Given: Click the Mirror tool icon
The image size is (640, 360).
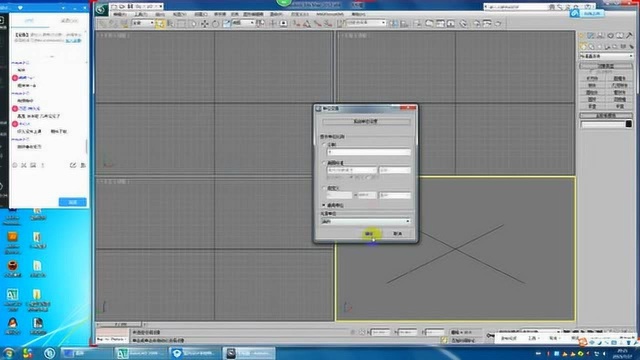Looking at the screenshot, I should point(393,24).
